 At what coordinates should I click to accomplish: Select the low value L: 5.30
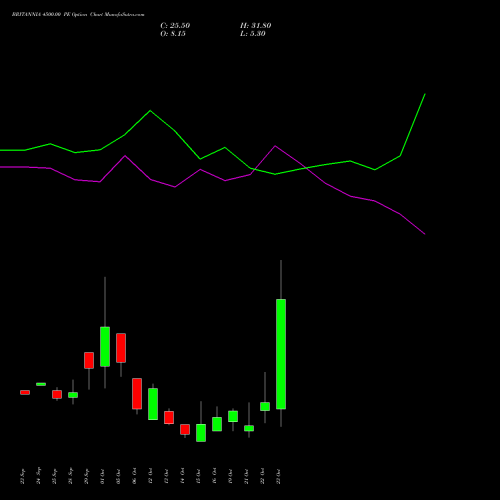tap(253, 34)
